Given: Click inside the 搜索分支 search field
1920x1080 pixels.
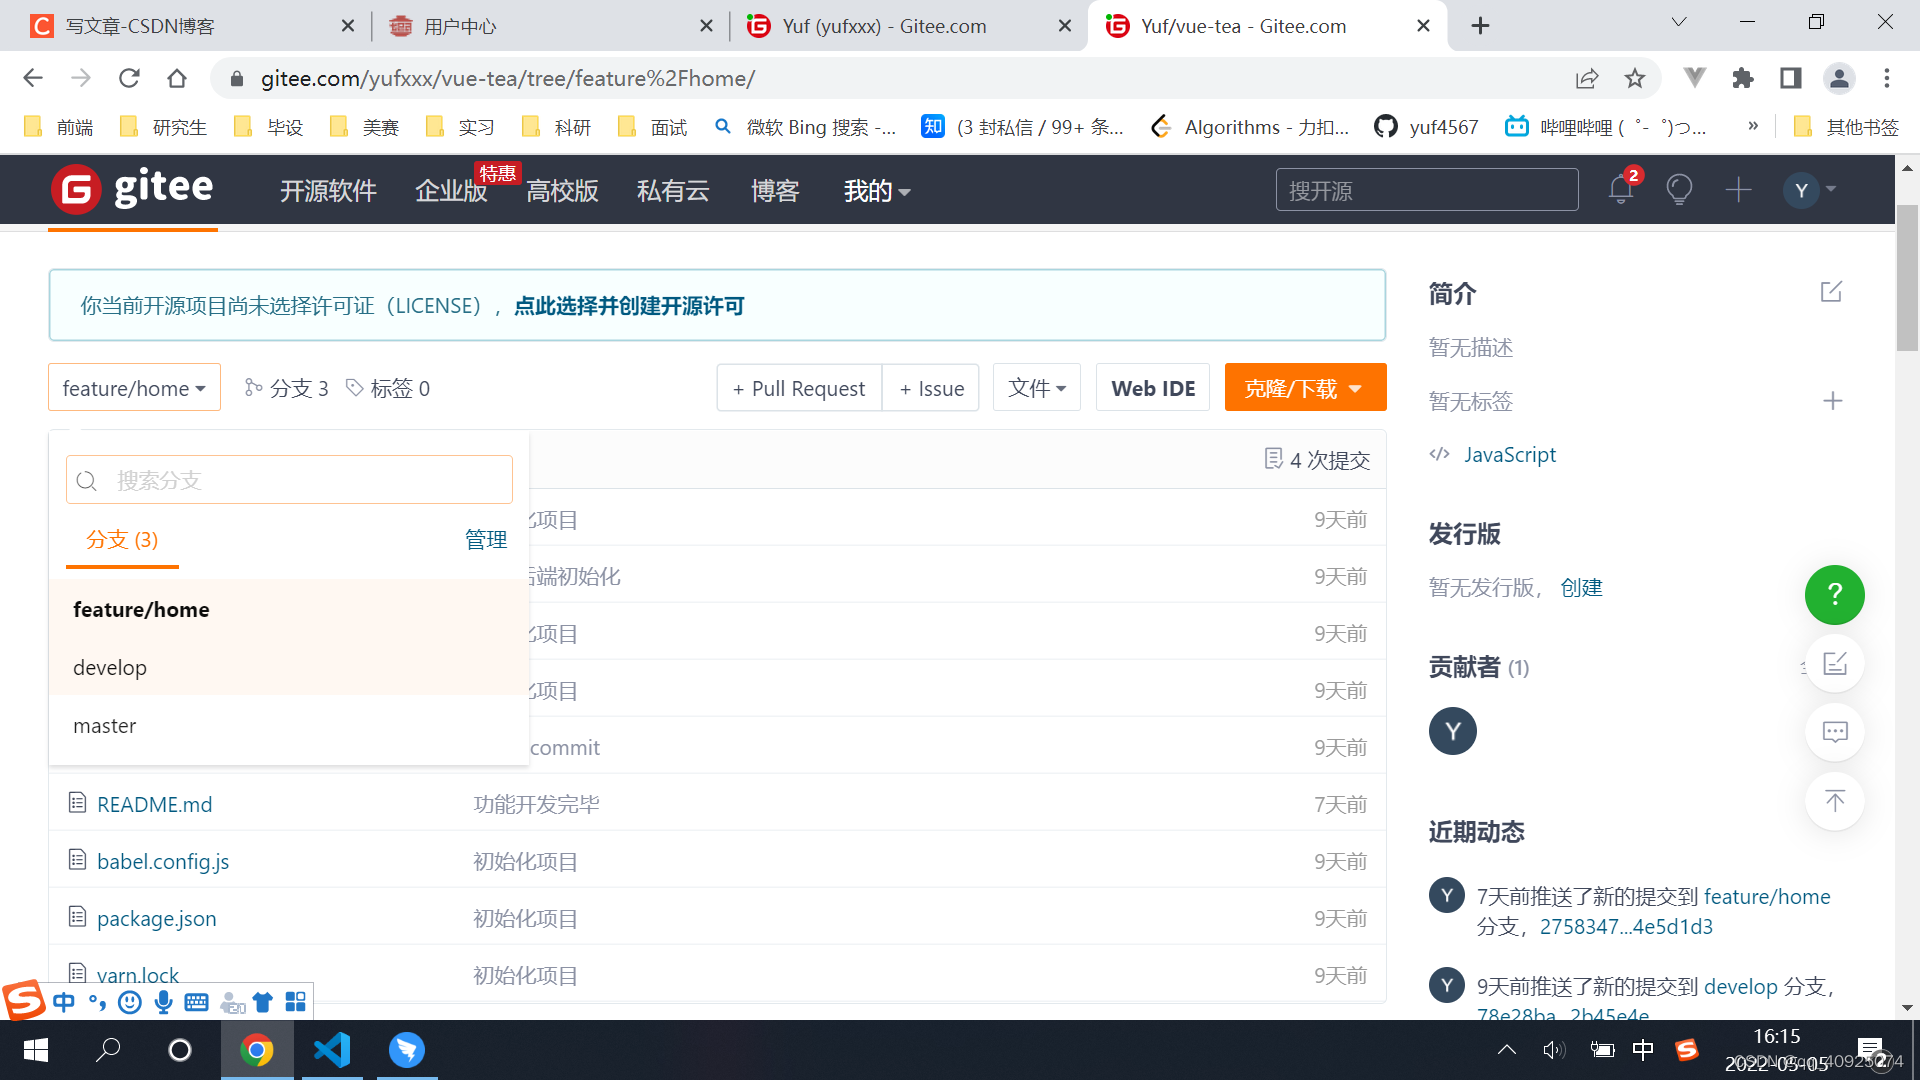Looking at the screenshot, I should [x=289, y=480].
